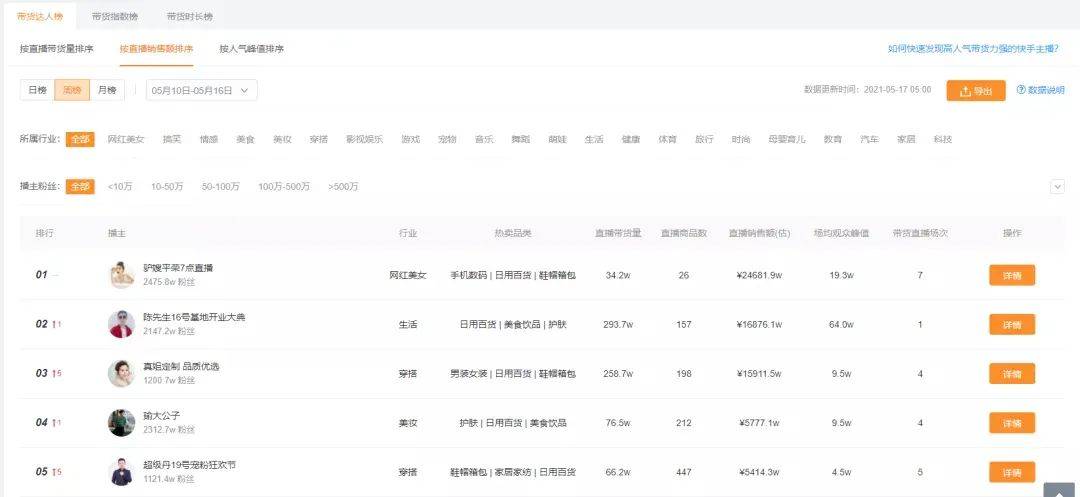Switch to the 带货达人榜 tab
Image resolution: width=1080 pixels, height=497 pixels.
click(x=40, y=16)
